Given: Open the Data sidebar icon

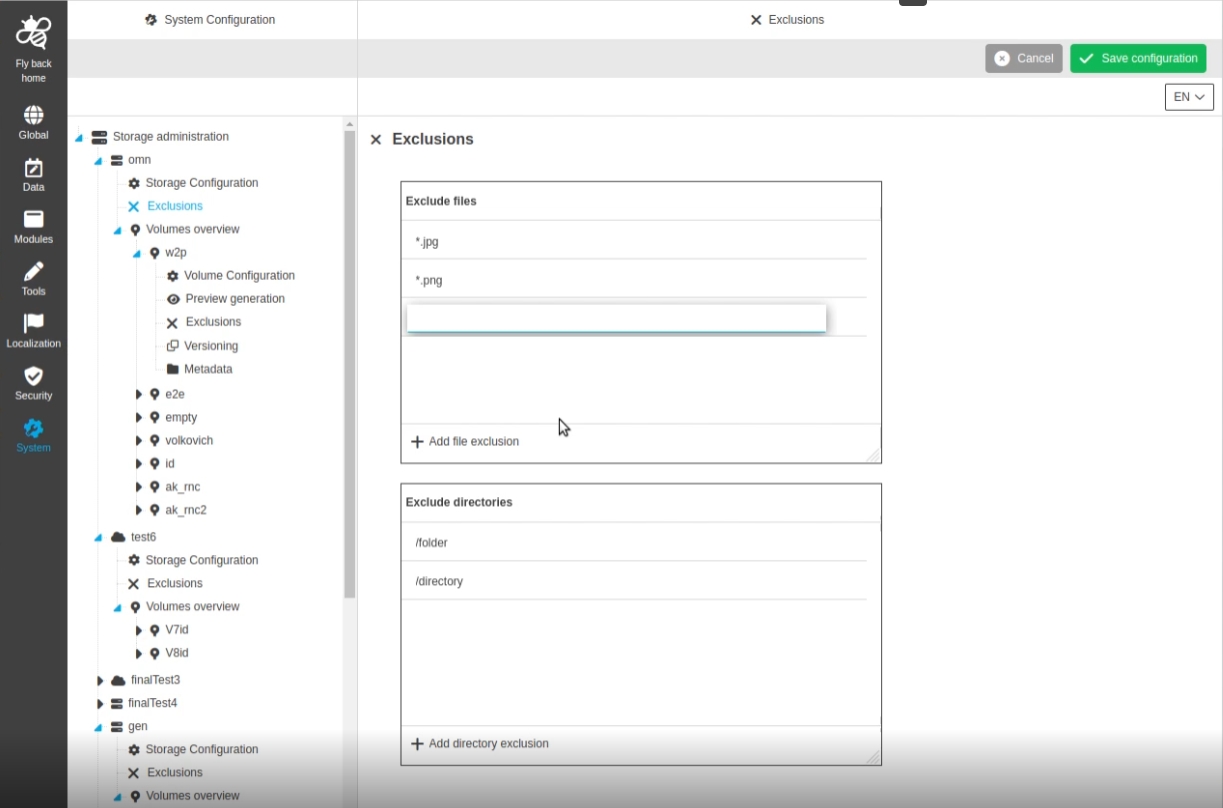Looking at the screenshot, I should [33, 168].
